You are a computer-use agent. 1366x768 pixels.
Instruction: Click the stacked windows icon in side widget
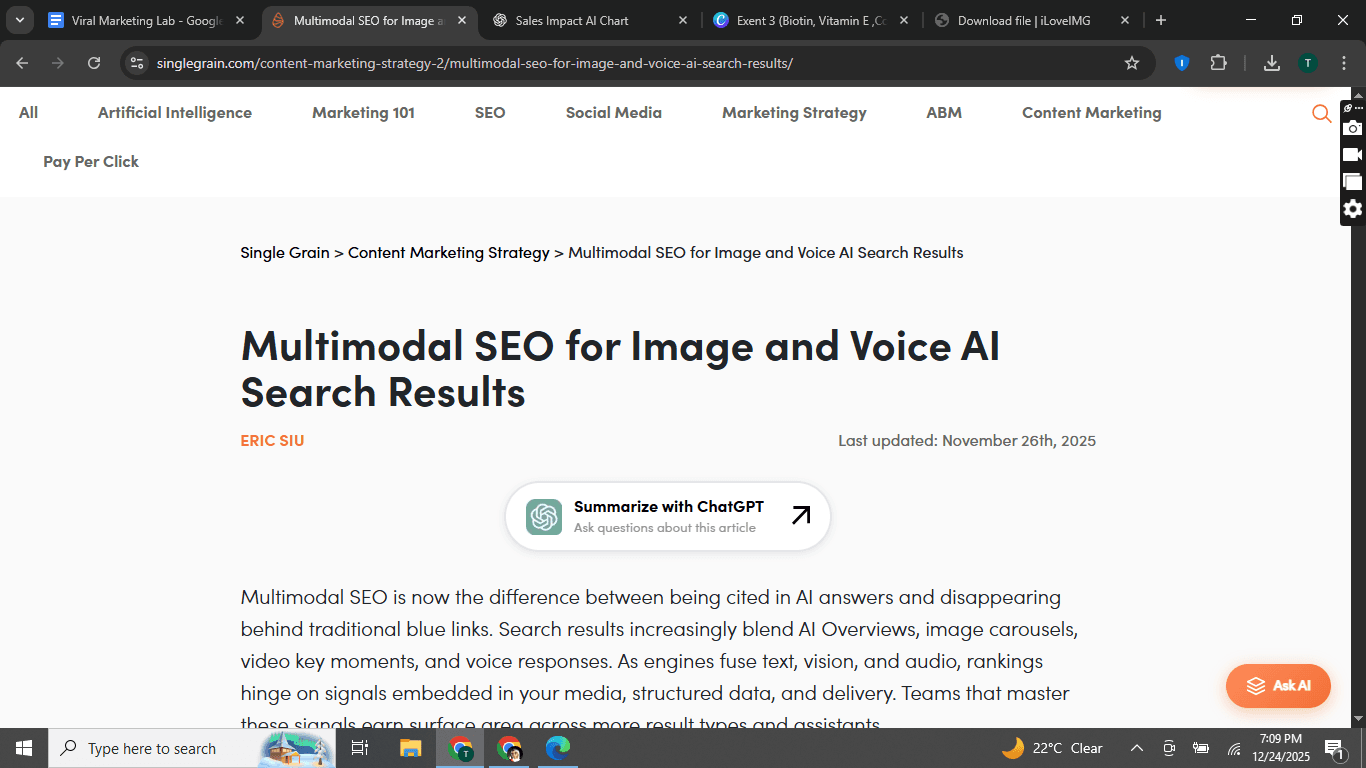pos(1352,182)
